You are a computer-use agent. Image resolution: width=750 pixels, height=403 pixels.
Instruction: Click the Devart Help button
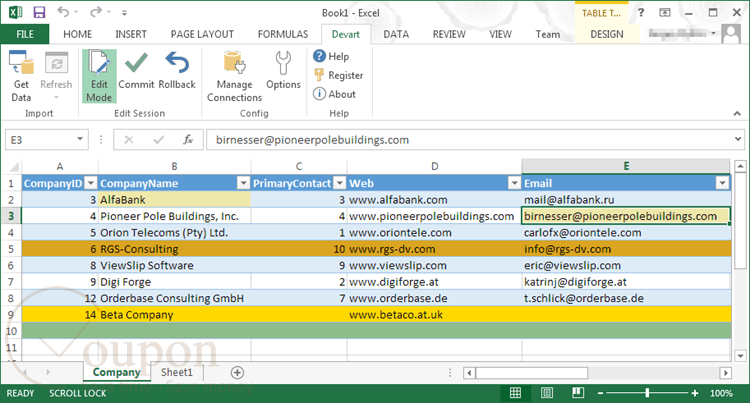tap(331, 56)
